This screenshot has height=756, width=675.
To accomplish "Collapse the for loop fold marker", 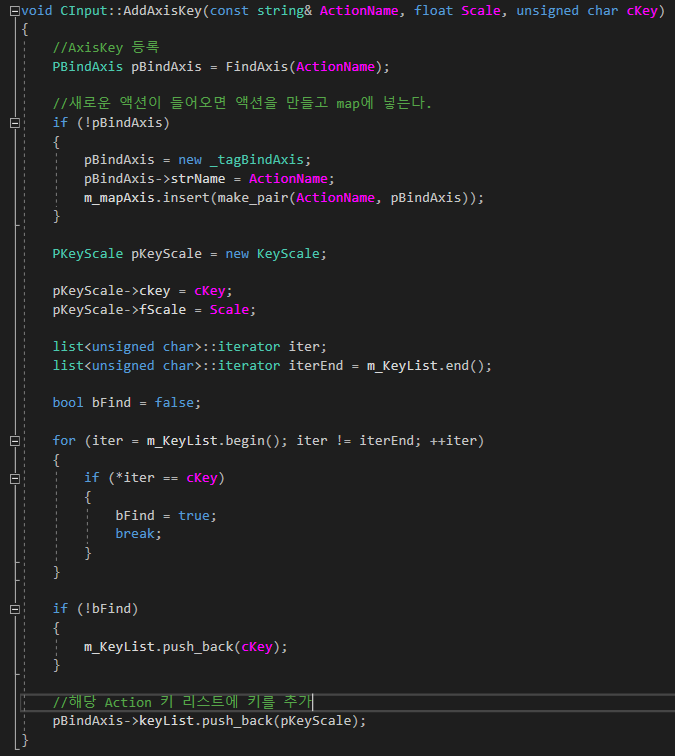I will [x=15, y=441].
